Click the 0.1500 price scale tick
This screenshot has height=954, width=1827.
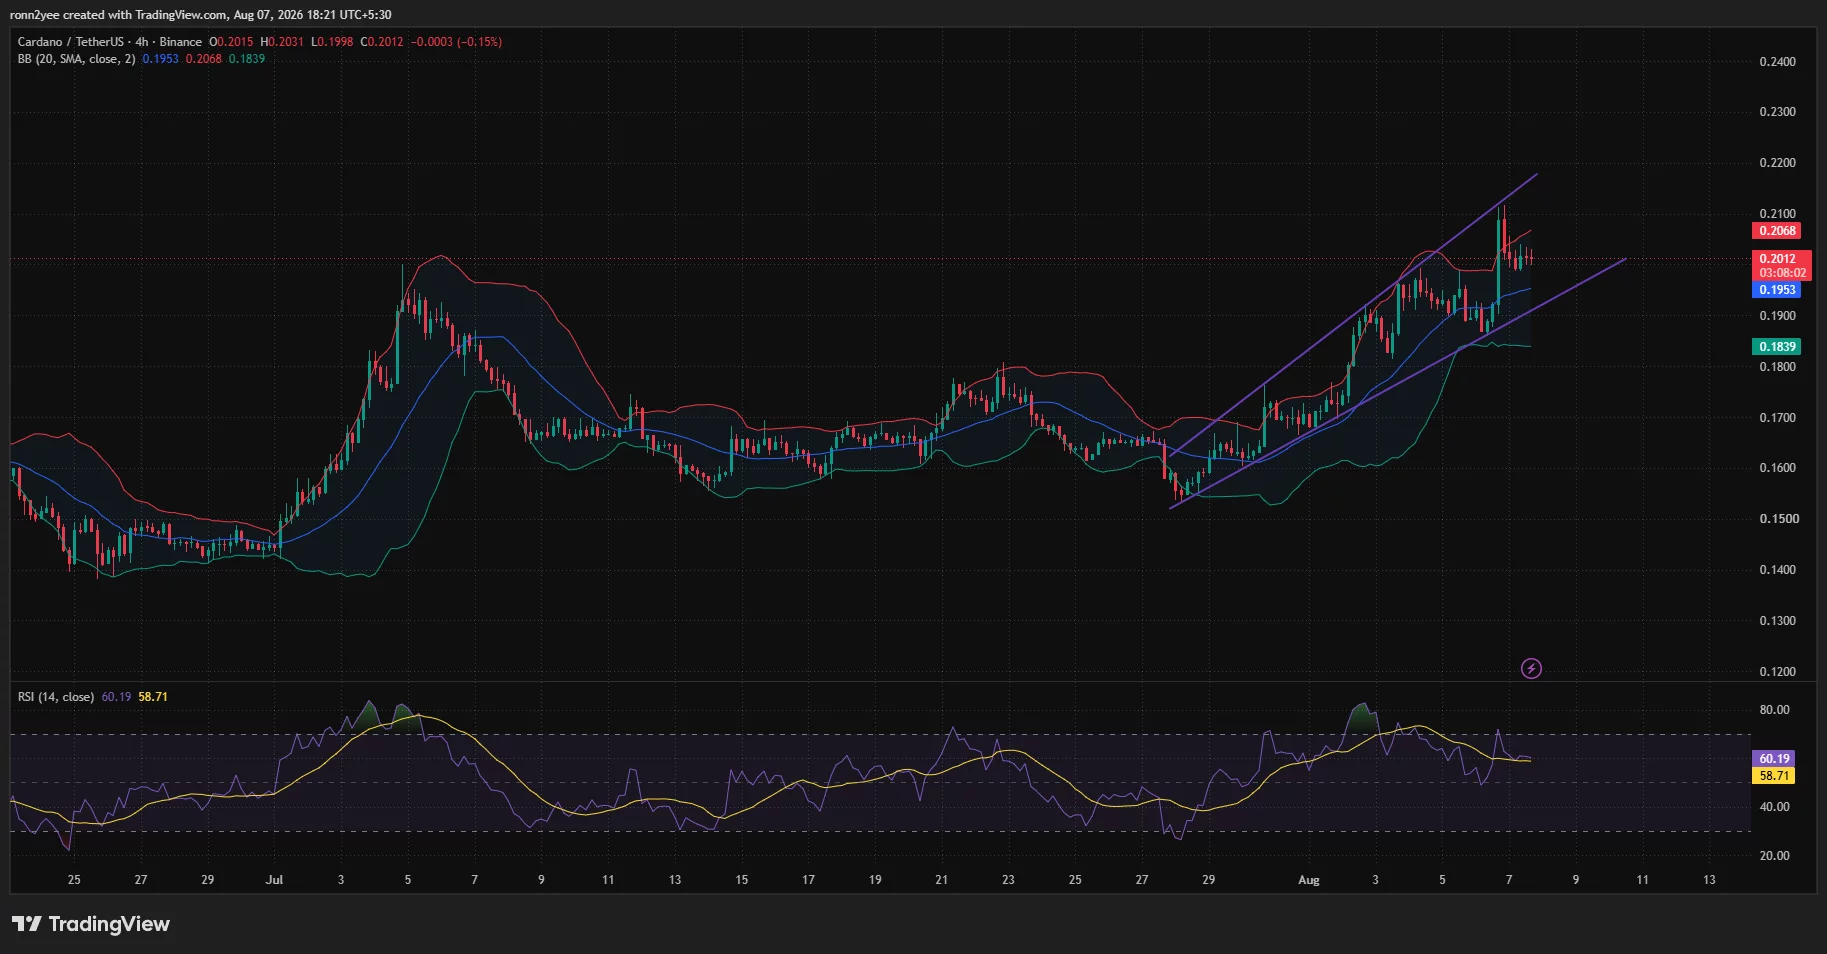(1777, 519)
